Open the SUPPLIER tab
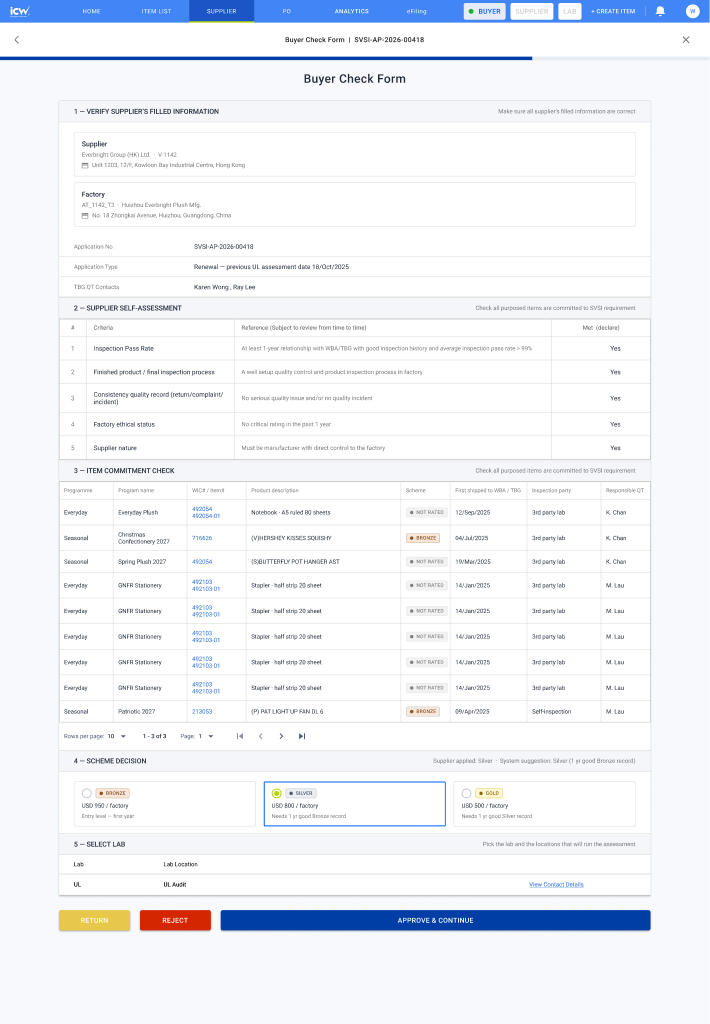 click(x=221, y=11)
